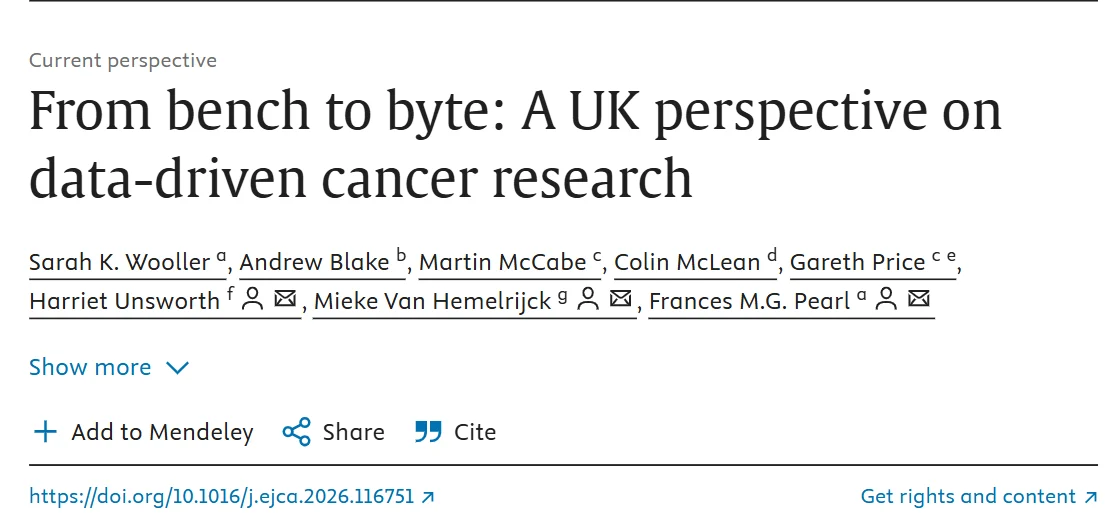The image size is (1110, 522).
Task: Click the Share network icon
Action: pyautogui.click(x=297, y=432)
